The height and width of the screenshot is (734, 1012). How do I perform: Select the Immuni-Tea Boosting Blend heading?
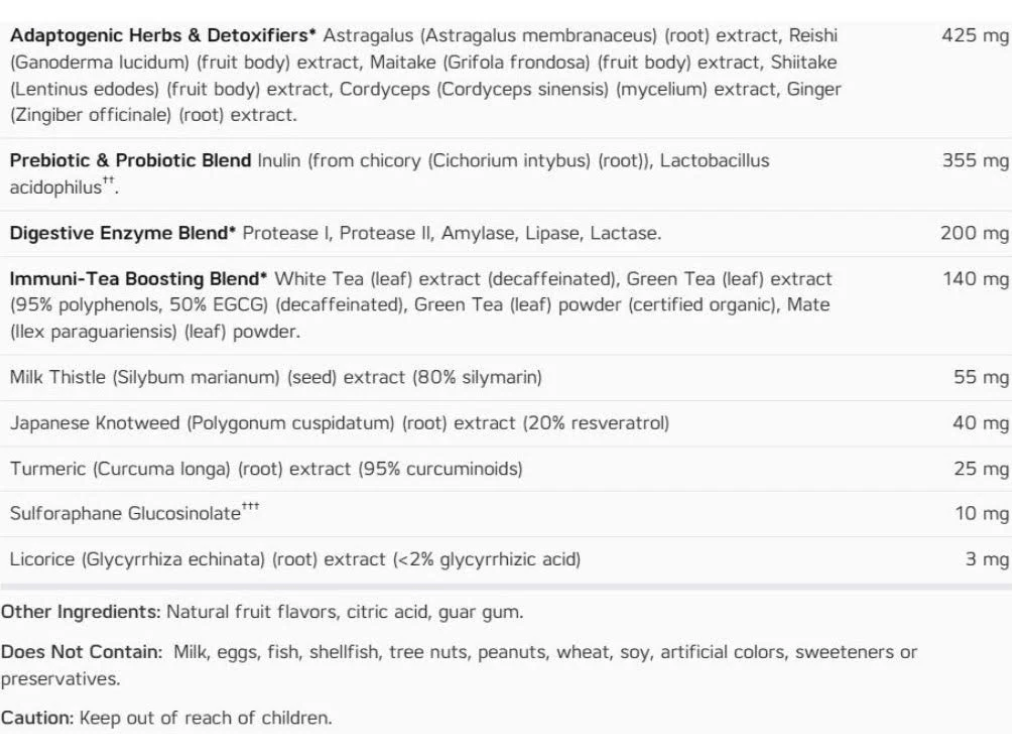point(138,281)
